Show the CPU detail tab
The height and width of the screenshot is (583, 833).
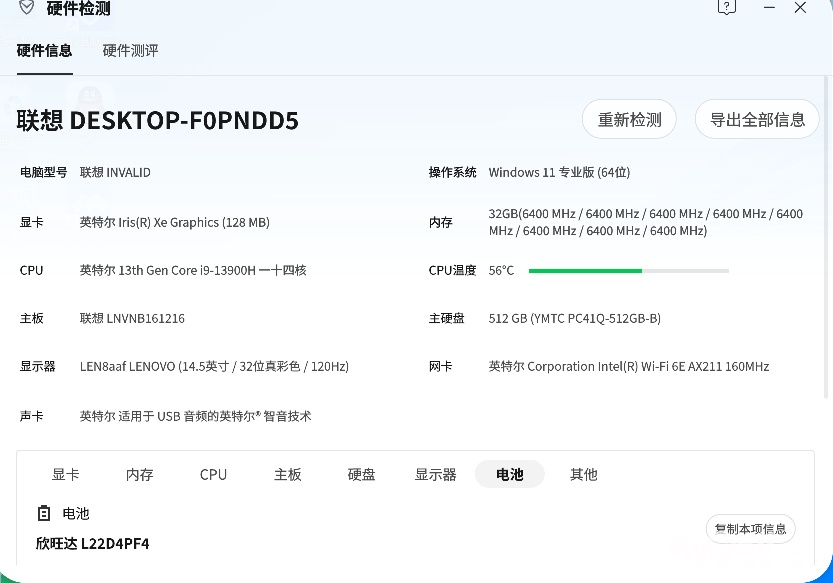click(213, 475)
